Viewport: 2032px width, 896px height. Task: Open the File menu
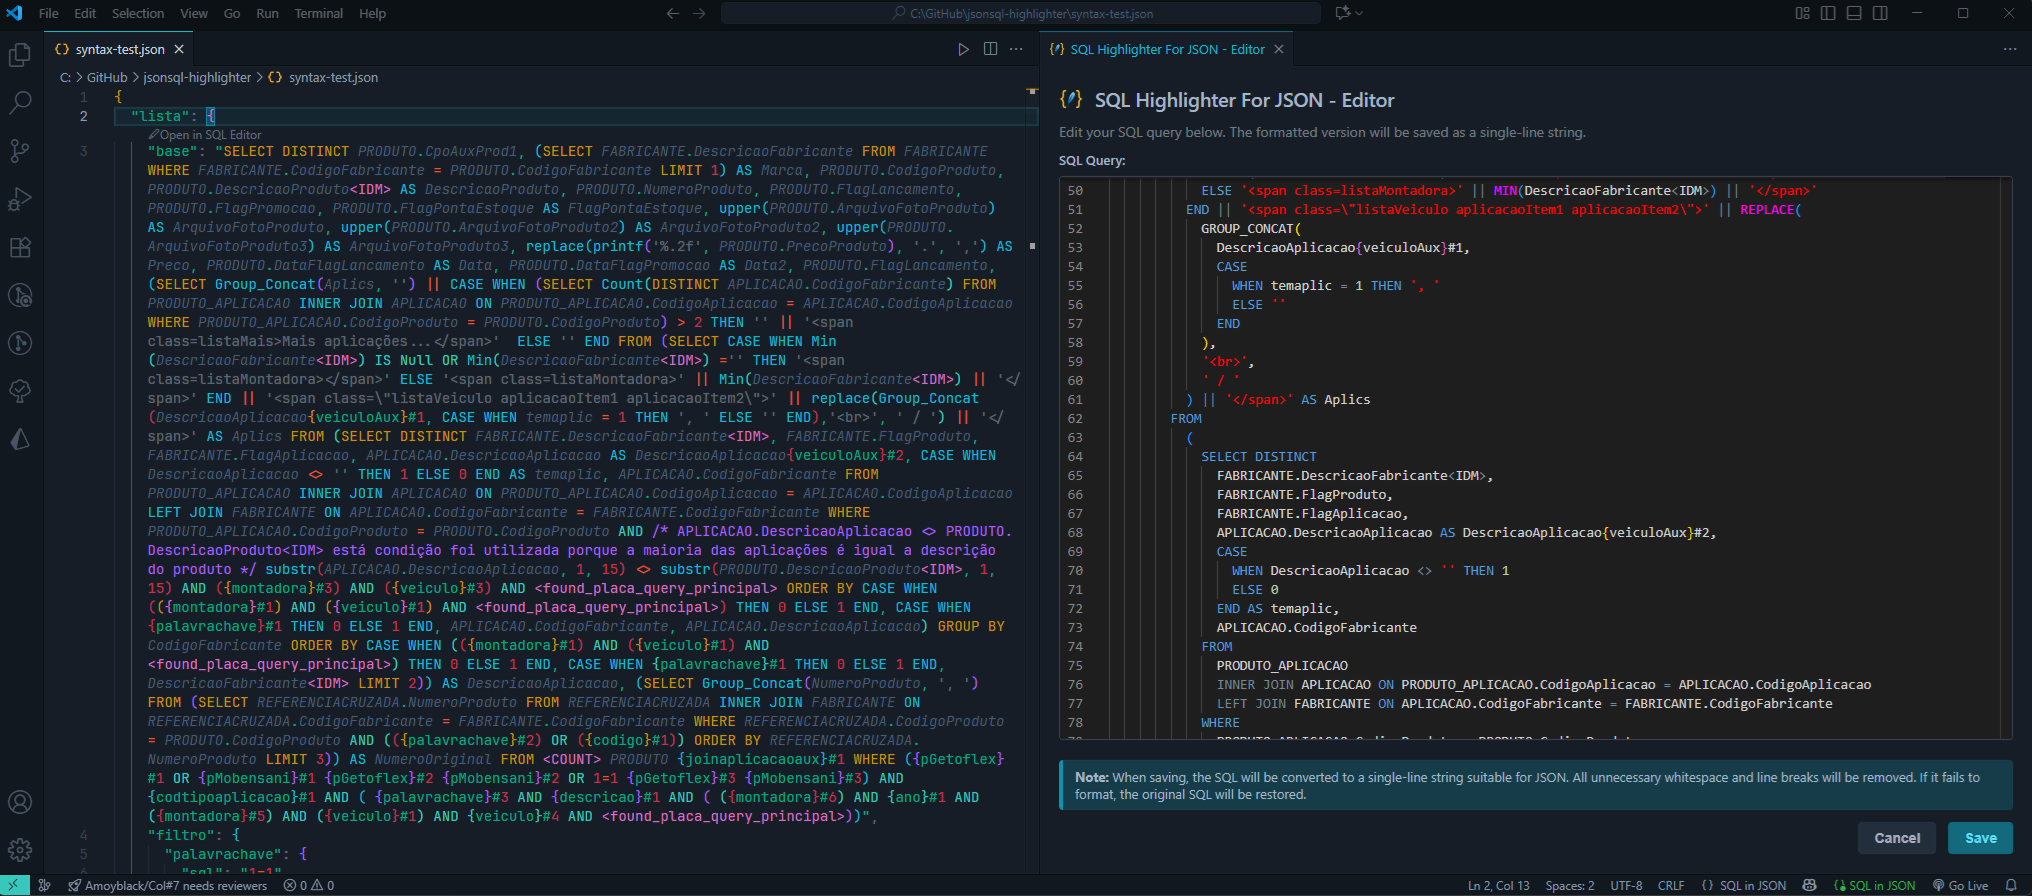point(48,13)
